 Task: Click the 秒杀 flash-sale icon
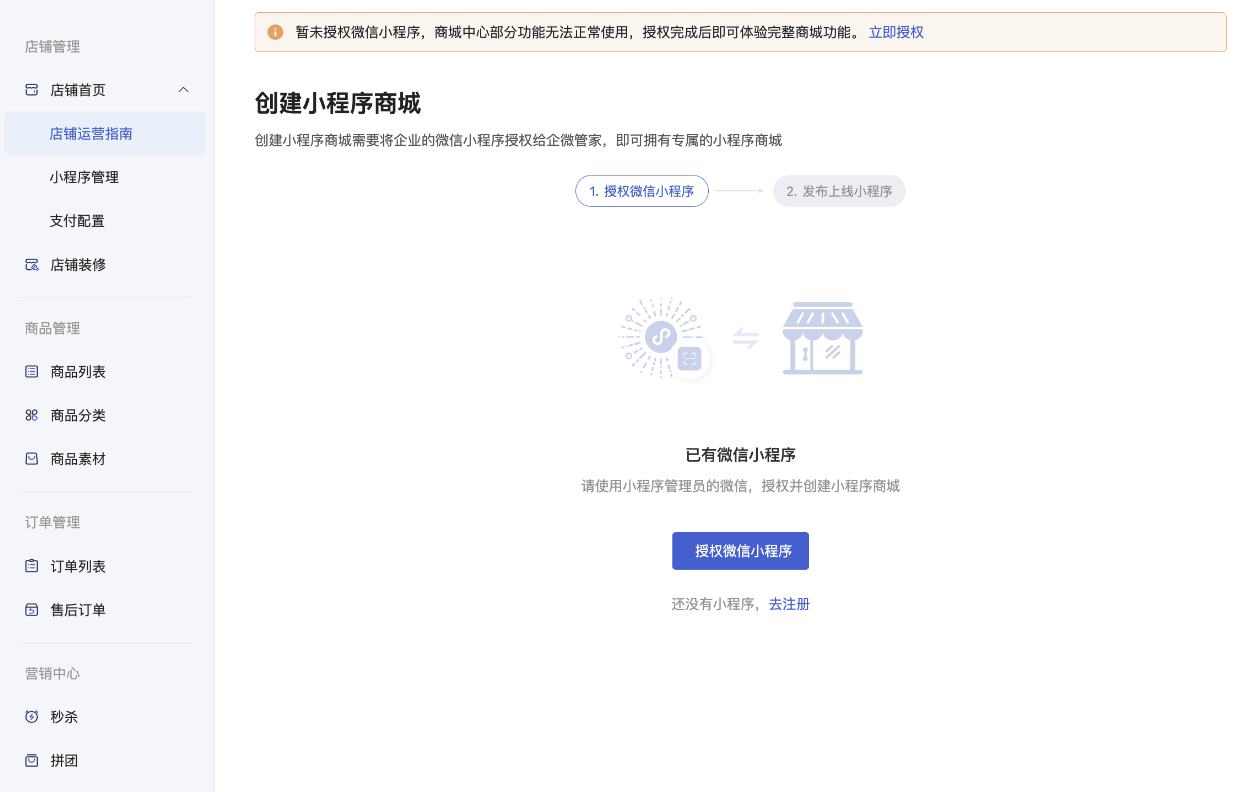[32, 717]
